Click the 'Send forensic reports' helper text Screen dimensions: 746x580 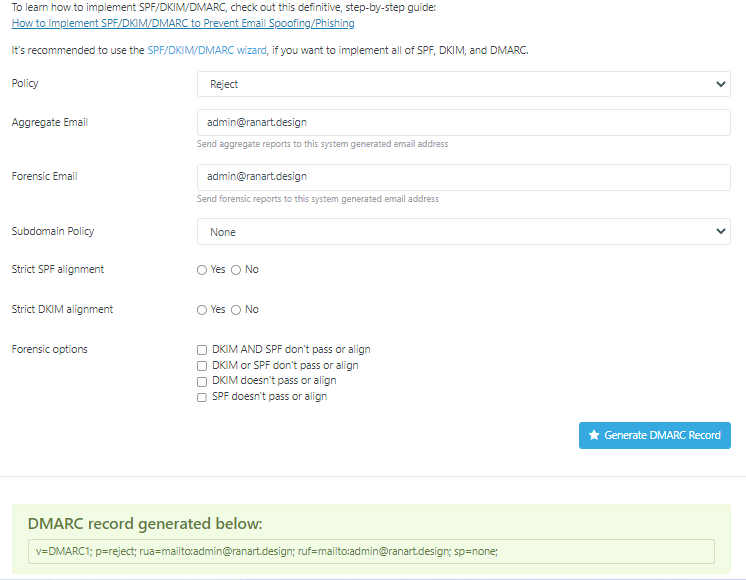click(x=318, y=199)
